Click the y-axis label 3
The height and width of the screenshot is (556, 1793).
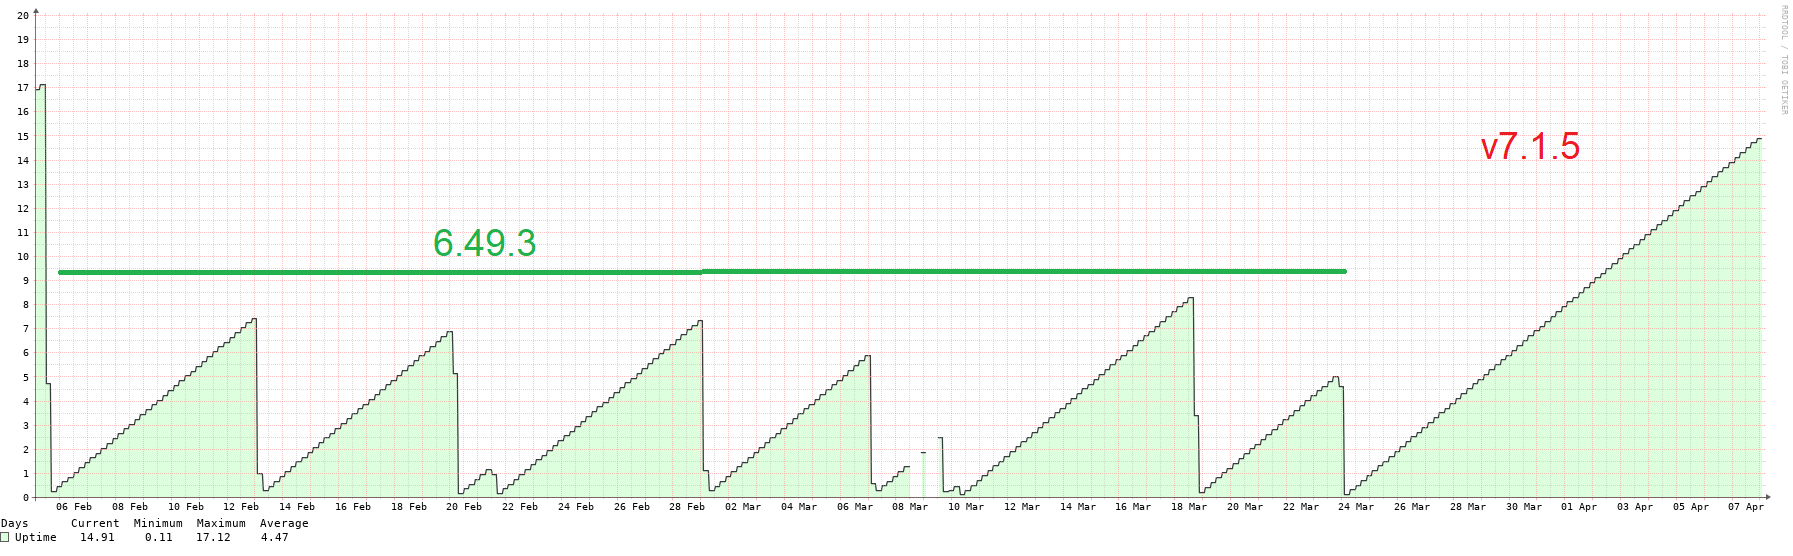coord(26,426)
